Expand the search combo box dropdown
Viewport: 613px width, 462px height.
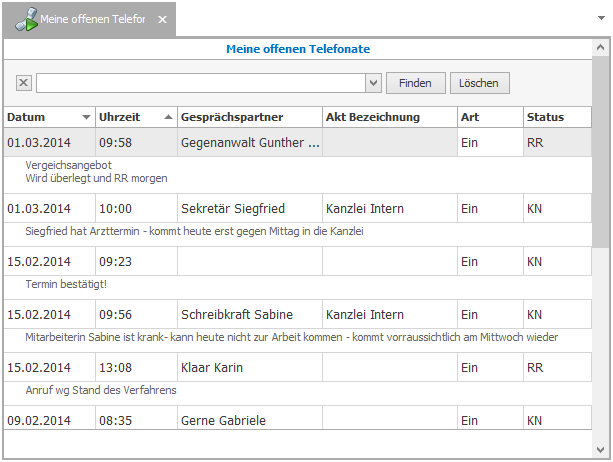click(373, 83)
